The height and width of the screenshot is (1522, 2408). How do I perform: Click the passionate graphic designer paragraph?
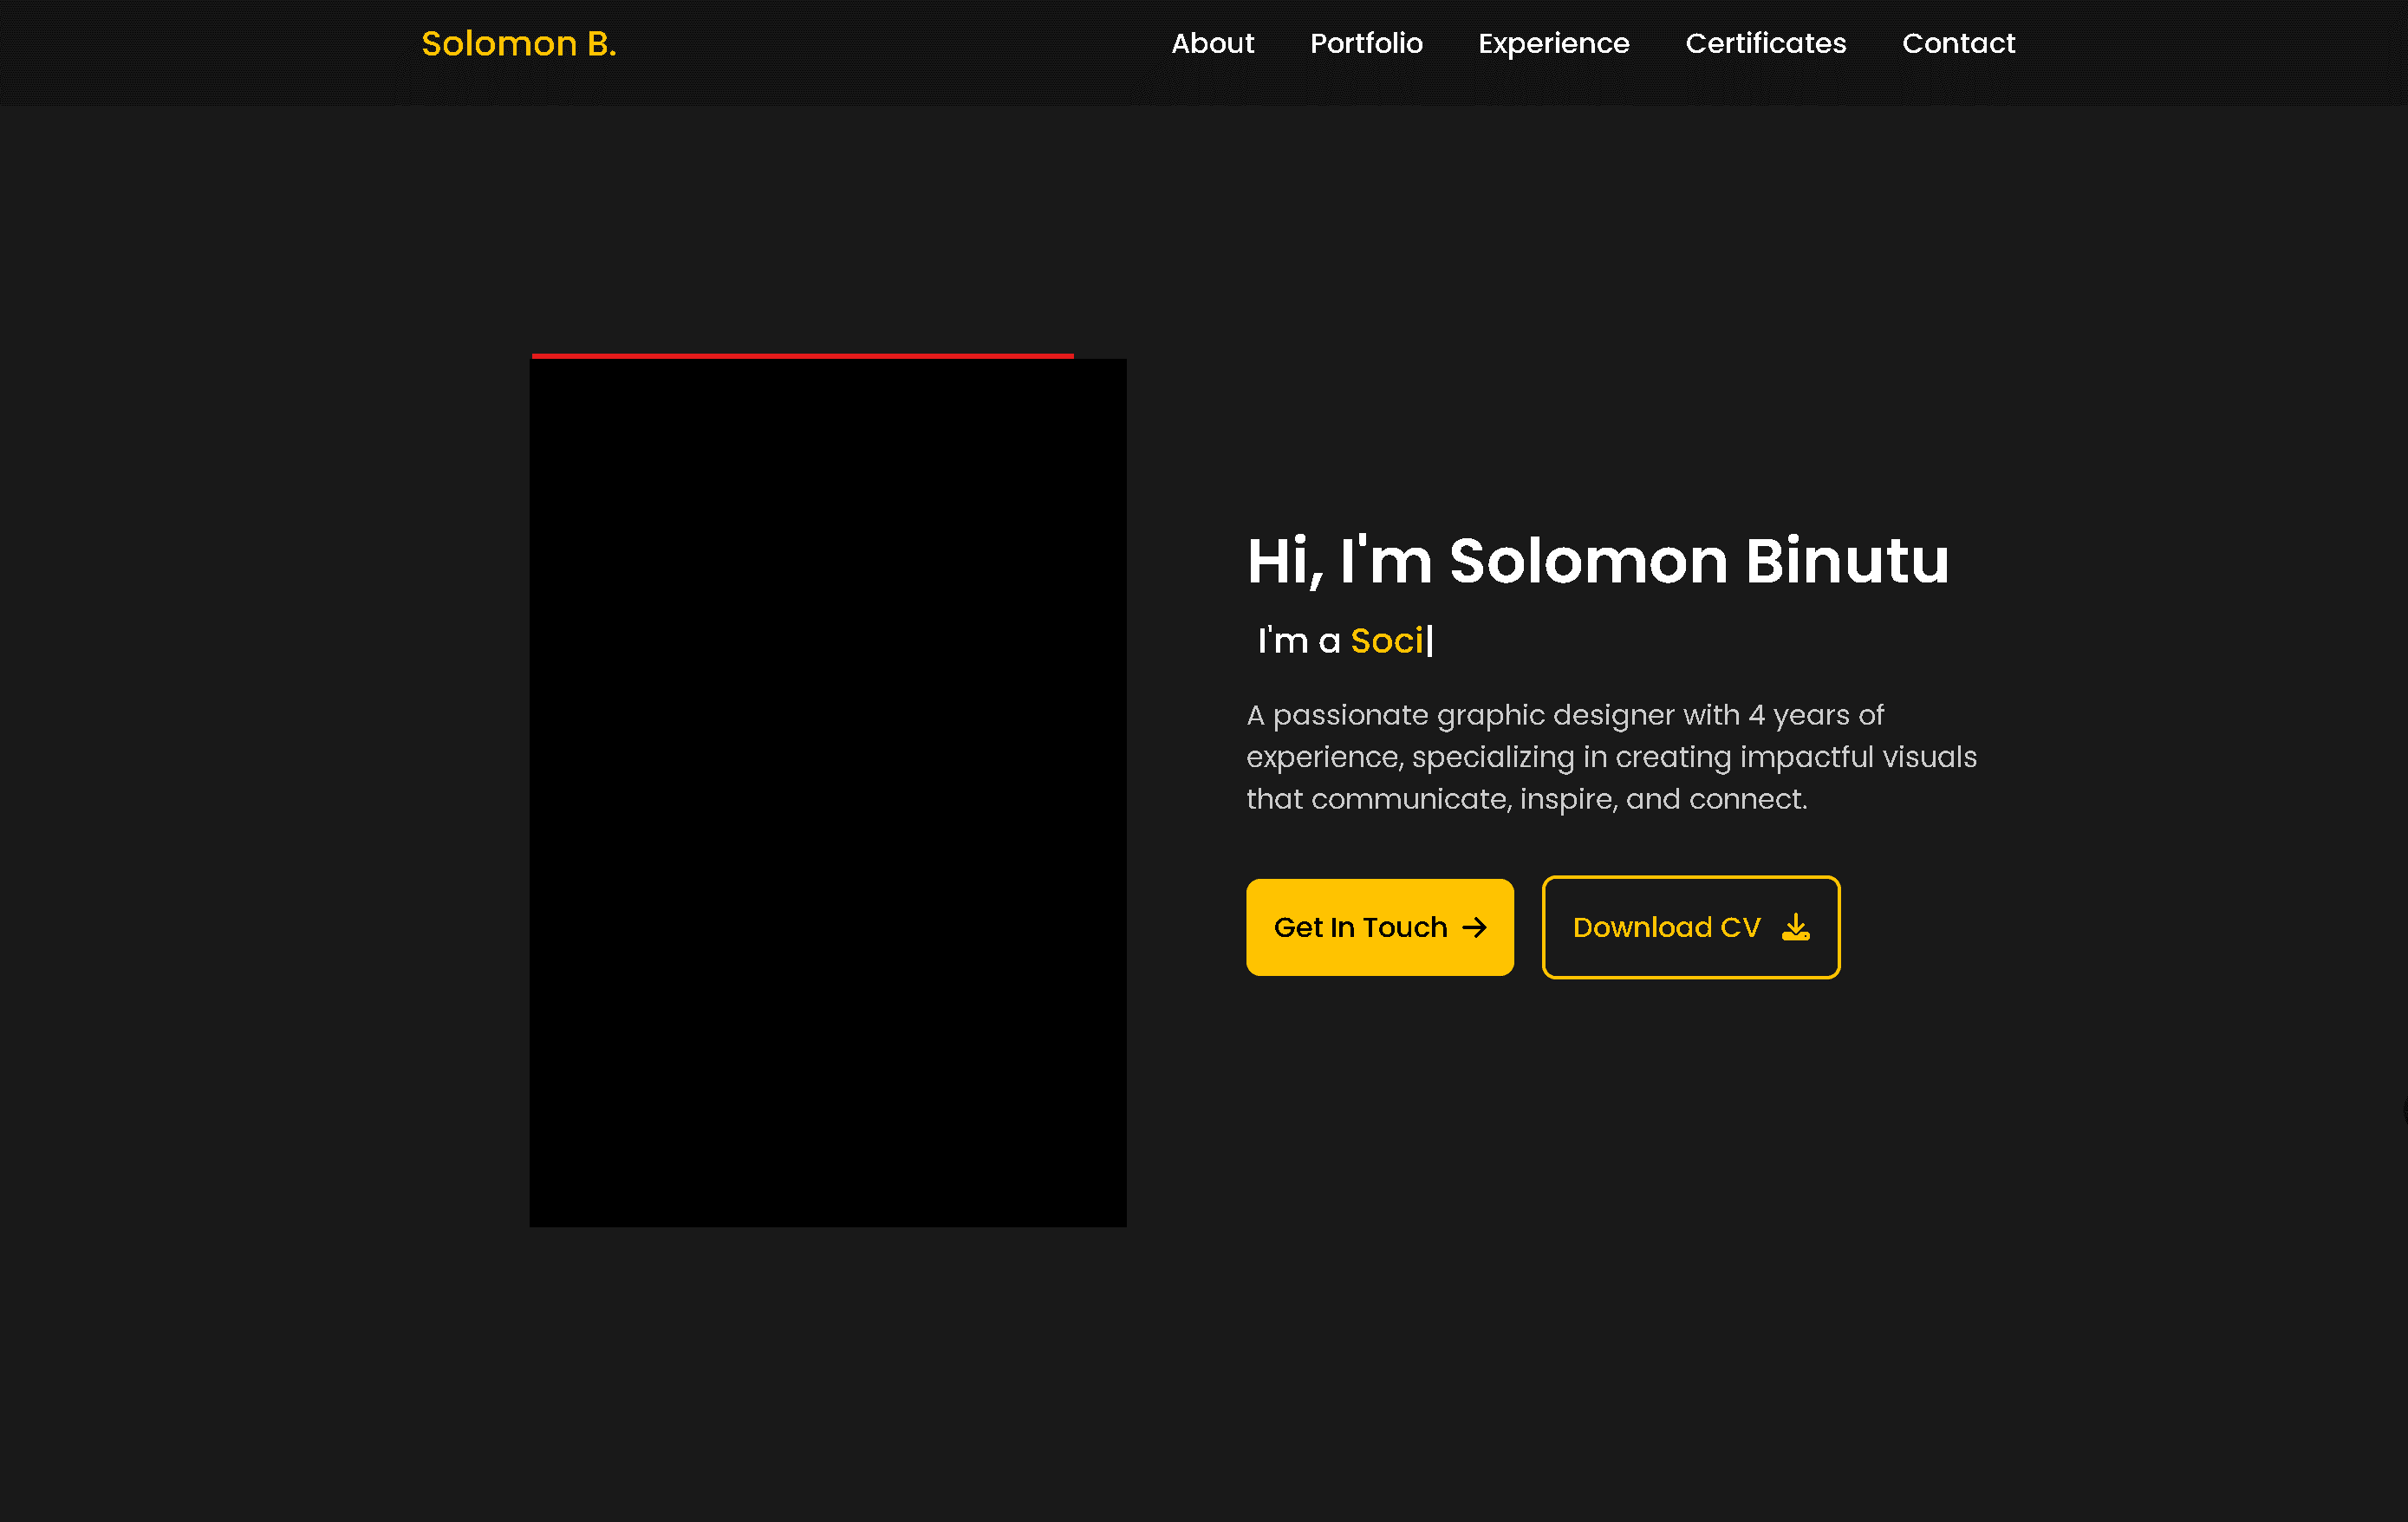coord(1610,757)
